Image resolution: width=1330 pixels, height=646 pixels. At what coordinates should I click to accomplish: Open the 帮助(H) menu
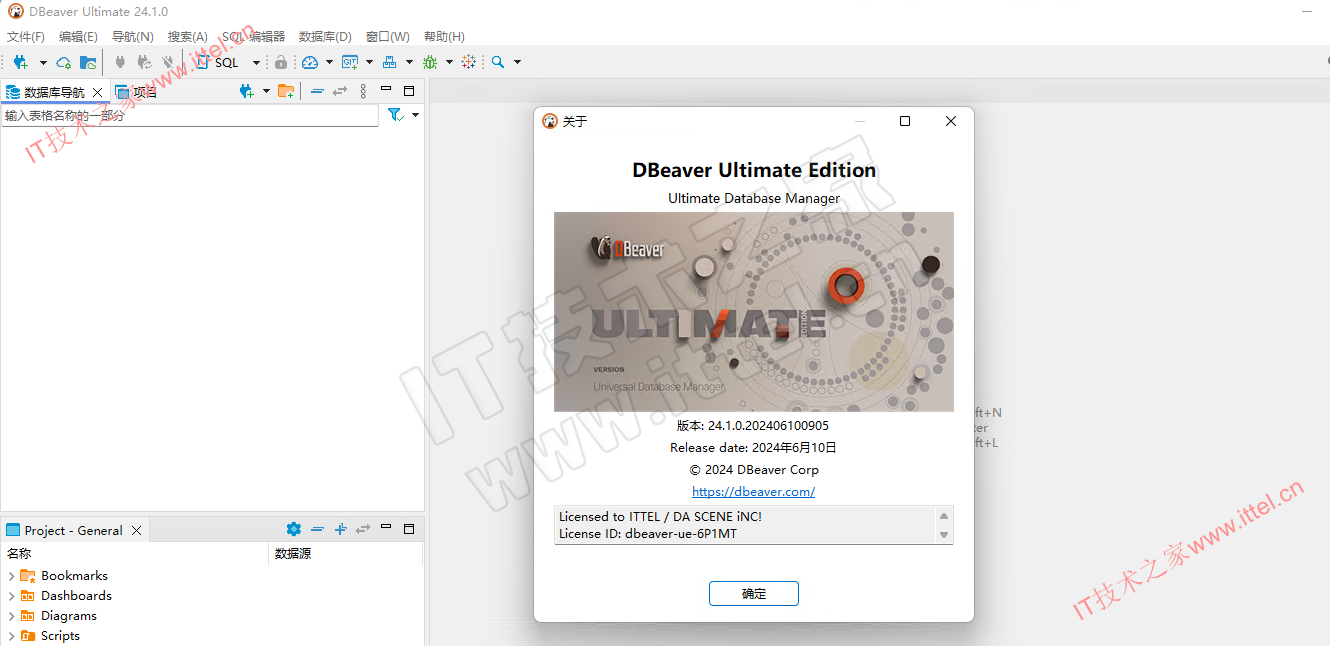(444, 36)
